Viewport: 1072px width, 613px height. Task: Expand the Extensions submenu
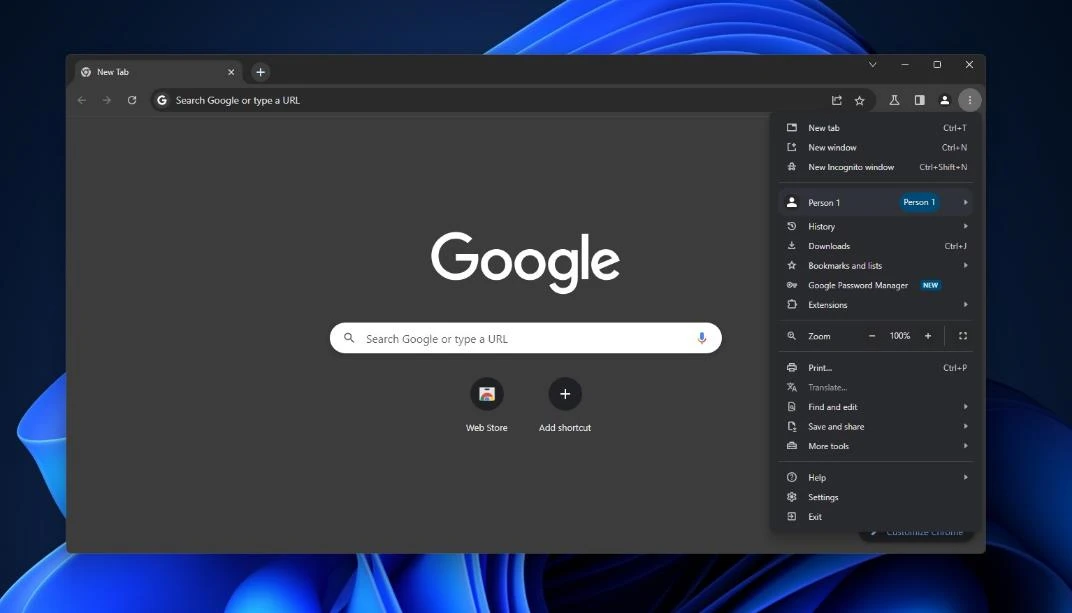tap(876, 305)
